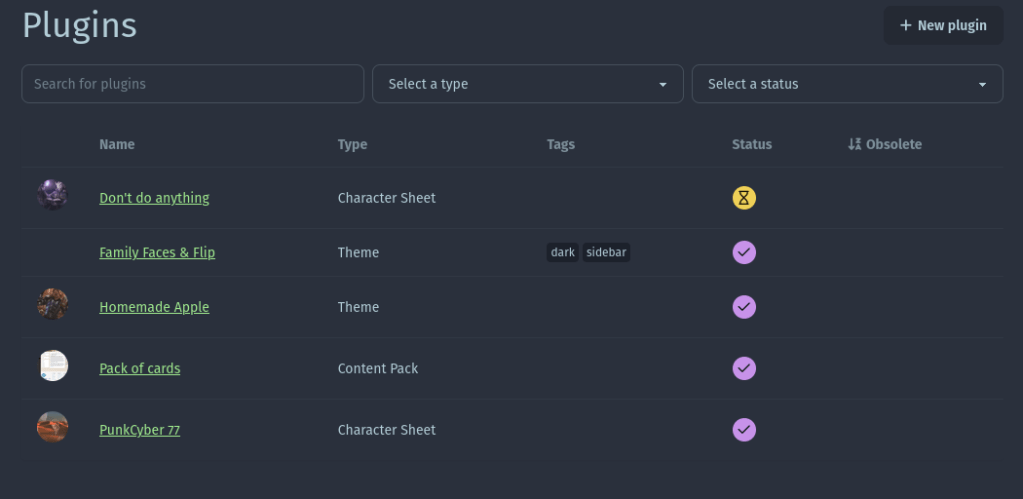Click the PunkCyber 77 avatar thumbnail
Image resolution: width=1023 pixels, height=499 pixels.
(52, 427)
